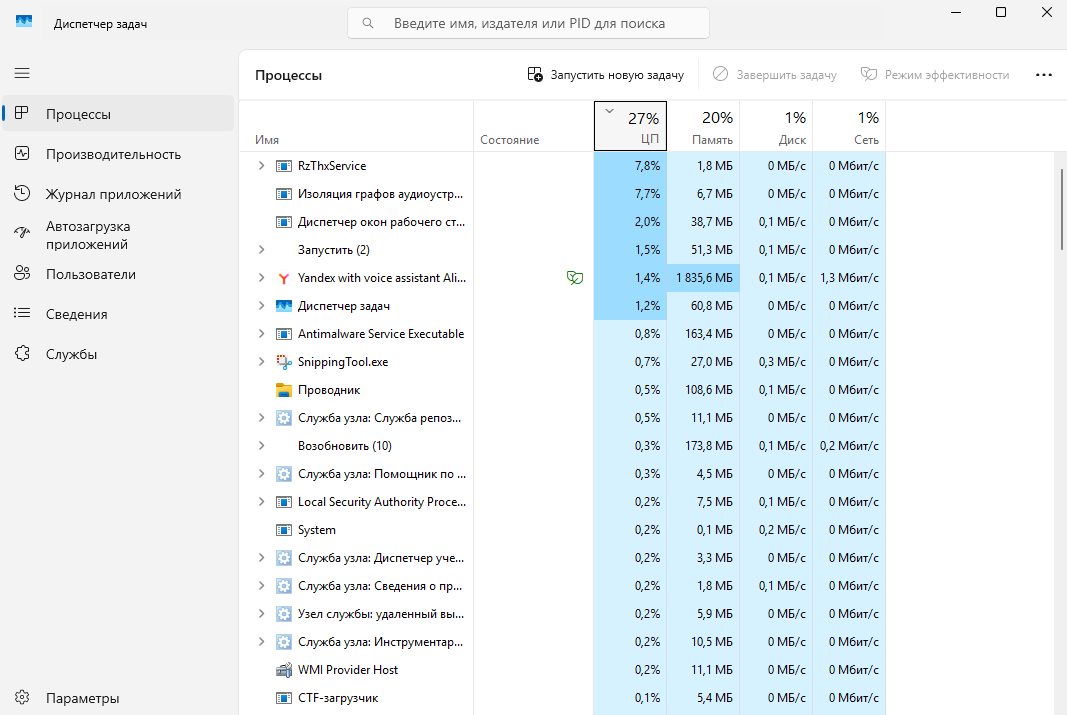
Task: Click the Yandex browser process icon
Action: tap(283, 278)
